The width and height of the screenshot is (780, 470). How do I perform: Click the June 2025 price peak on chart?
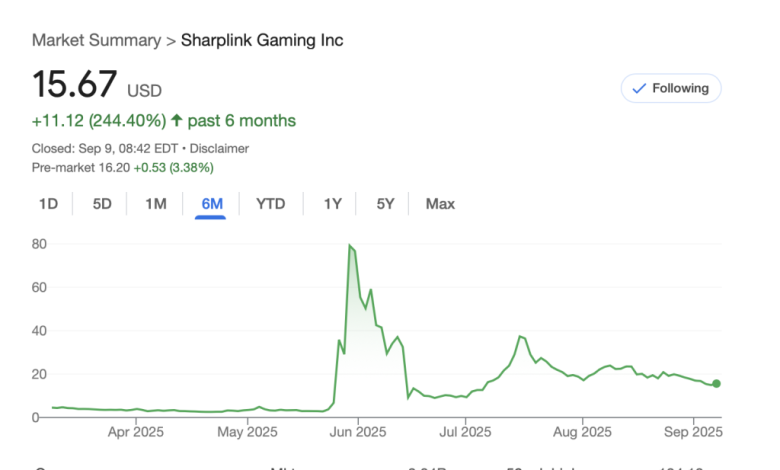point(350,245)
